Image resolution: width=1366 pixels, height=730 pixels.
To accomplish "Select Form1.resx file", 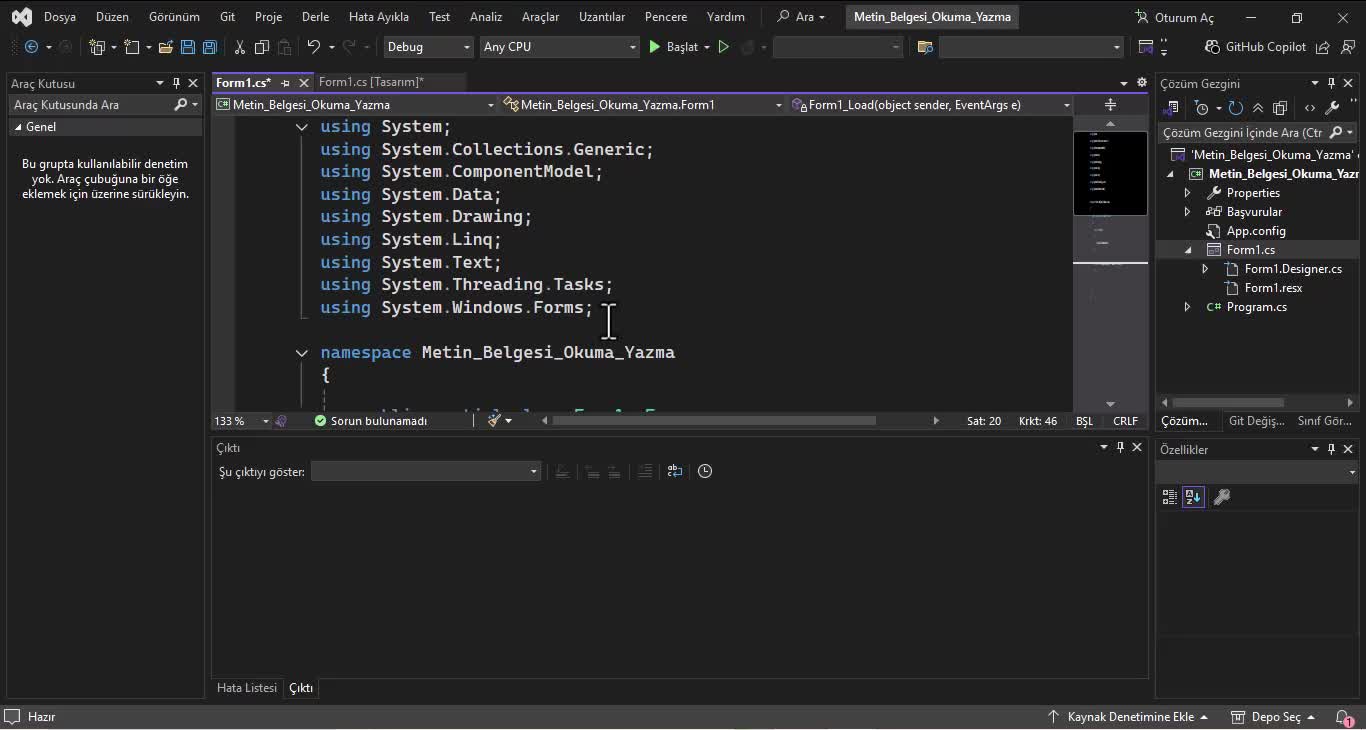I will [1273, 288].
